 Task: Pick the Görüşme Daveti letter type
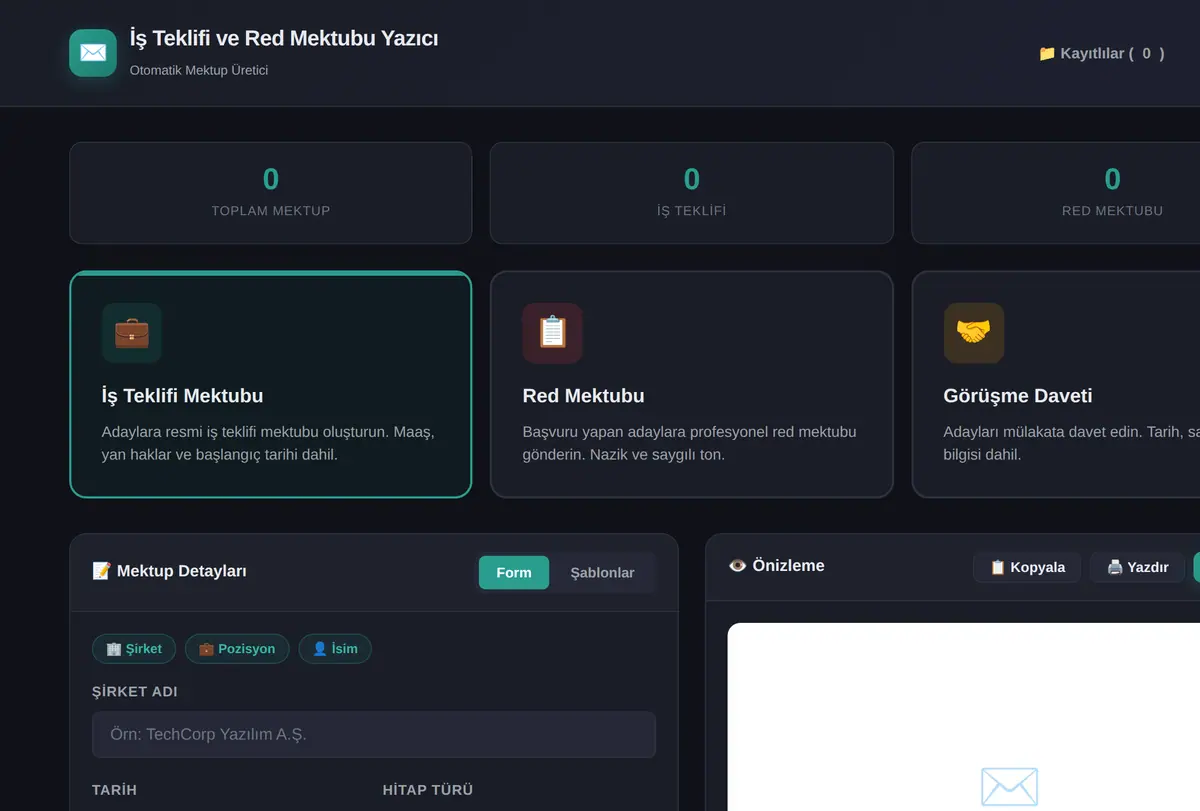coord(1056,384)
